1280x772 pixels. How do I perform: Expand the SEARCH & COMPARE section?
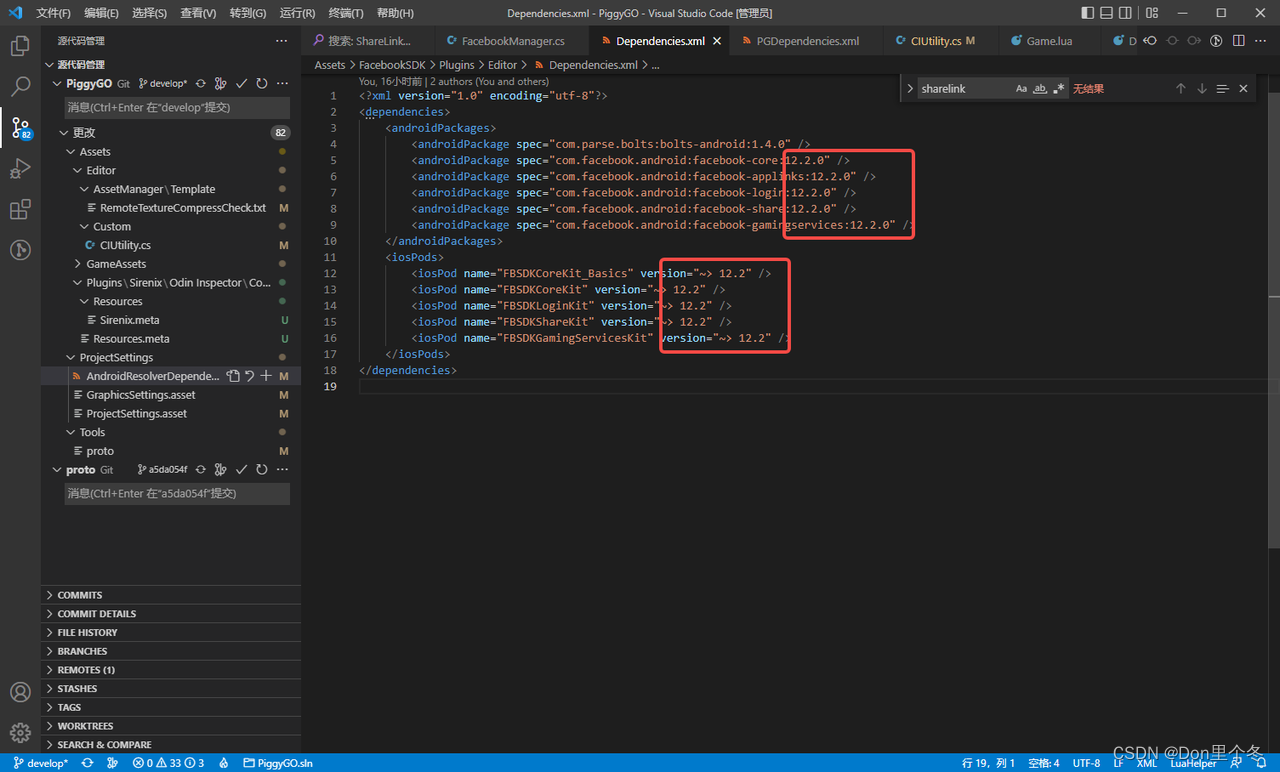[170, 745]
